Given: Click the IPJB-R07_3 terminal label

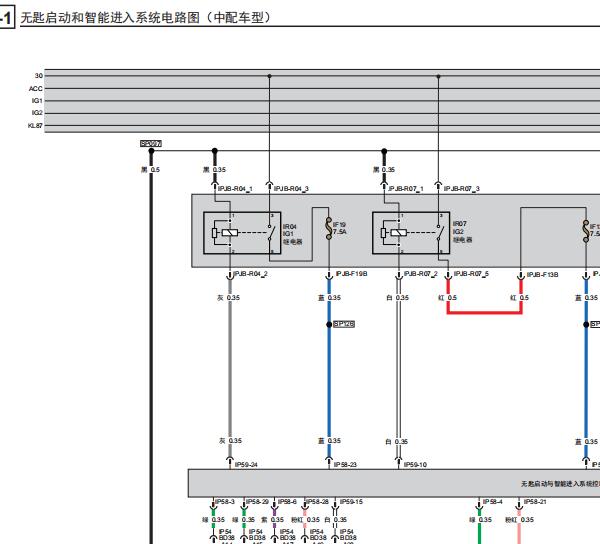Looking at the screenshot, I should pyautogui.click(x=461, y=189).
